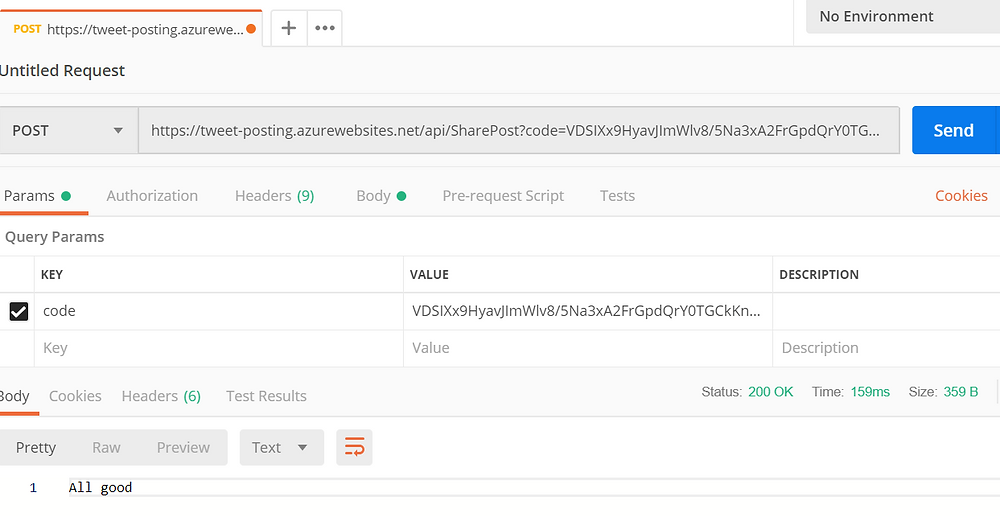This screenshot has width=1000, height=516.
Task: Select the Raw response view
Action: pos(106,447)
